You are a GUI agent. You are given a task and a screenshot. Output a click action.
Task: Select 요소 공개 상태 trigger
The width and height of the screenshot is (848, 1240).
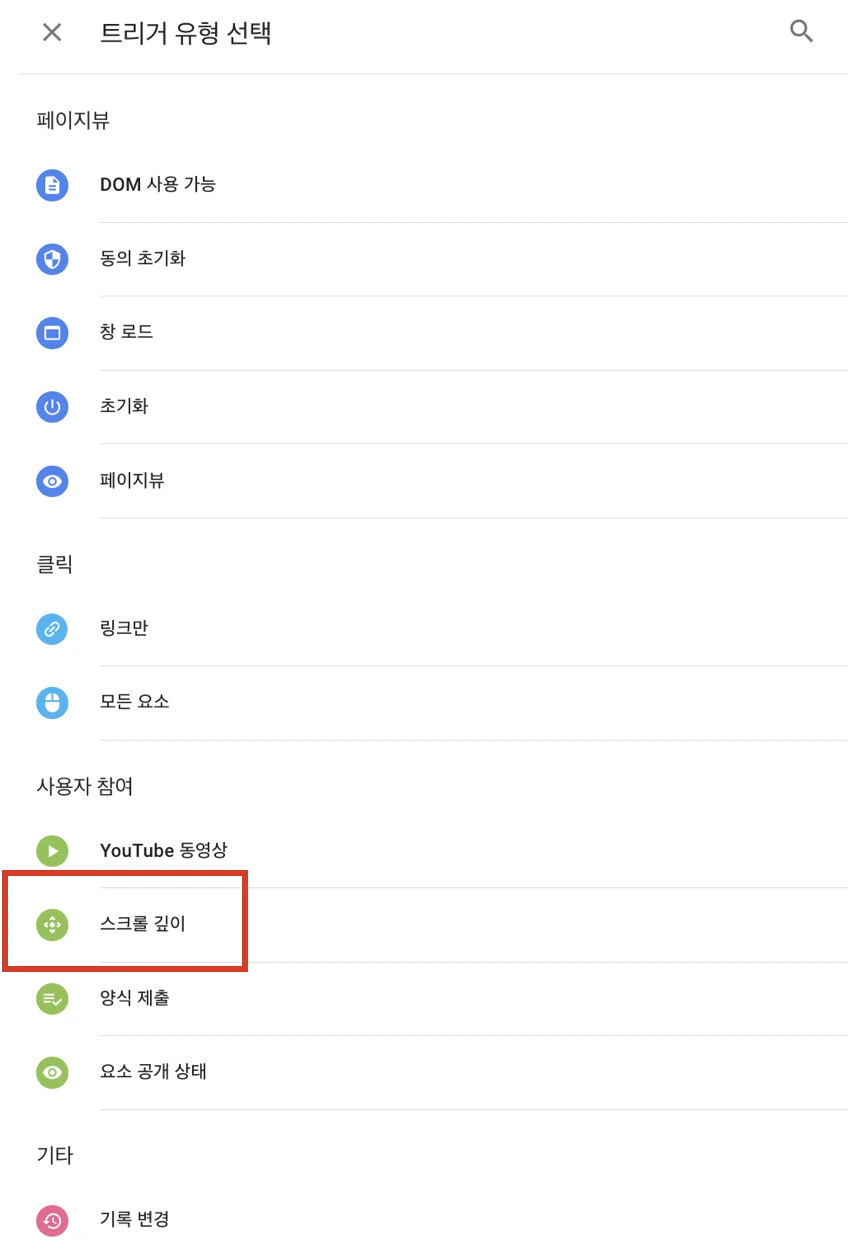click(x=434, y=1072)
